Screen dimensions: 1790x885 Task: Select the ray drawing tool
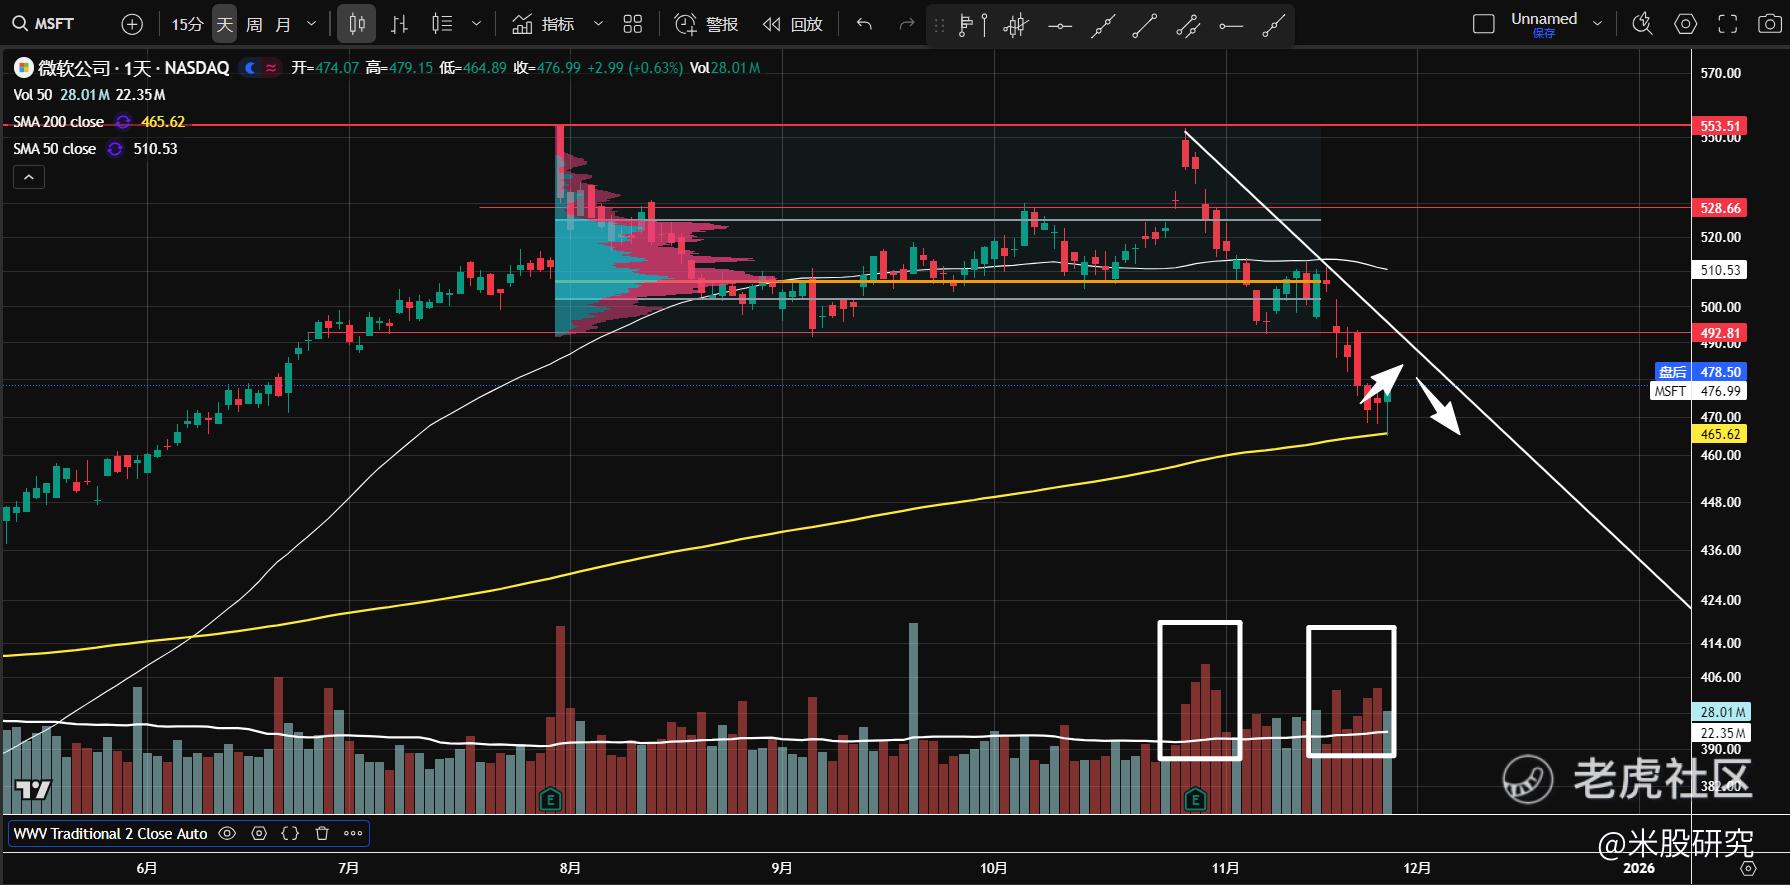coord(1273,25)
